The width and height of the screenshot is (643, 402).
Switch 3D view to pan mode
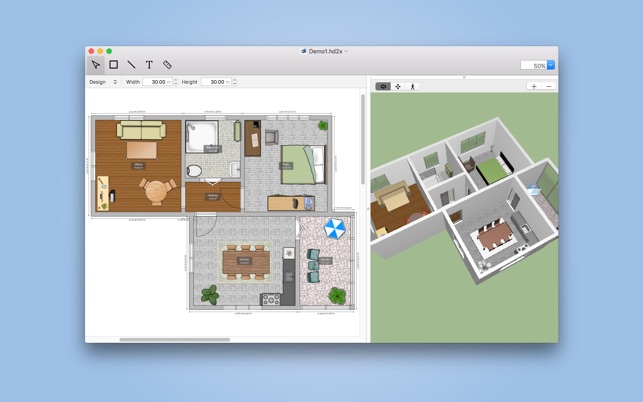[x=398, y=87]
